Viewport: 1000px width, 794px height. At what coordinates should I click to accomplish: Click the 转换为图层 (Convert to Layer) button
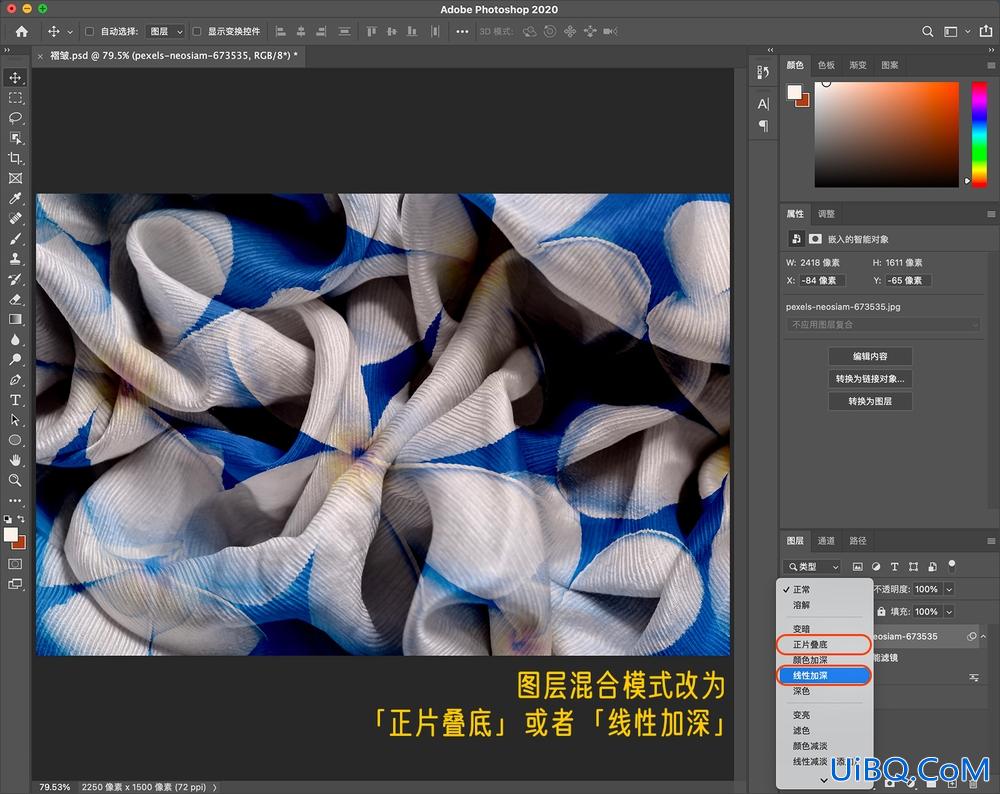[x=870, y=401]
